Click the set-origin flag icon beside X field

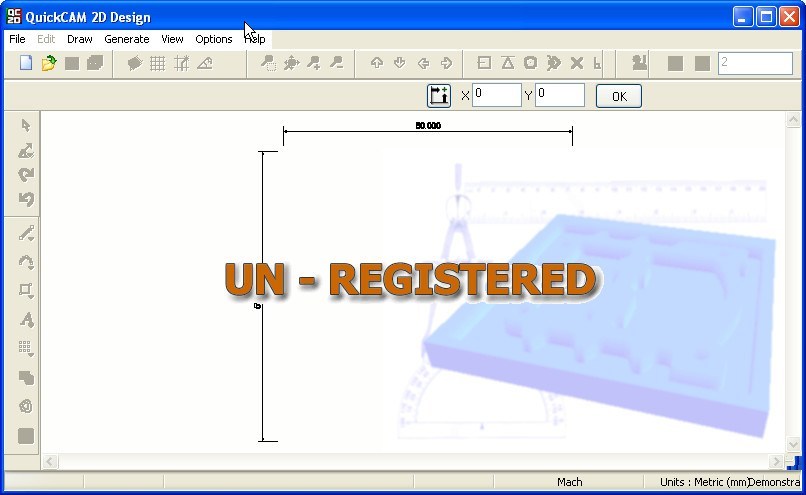click(438, 96)
